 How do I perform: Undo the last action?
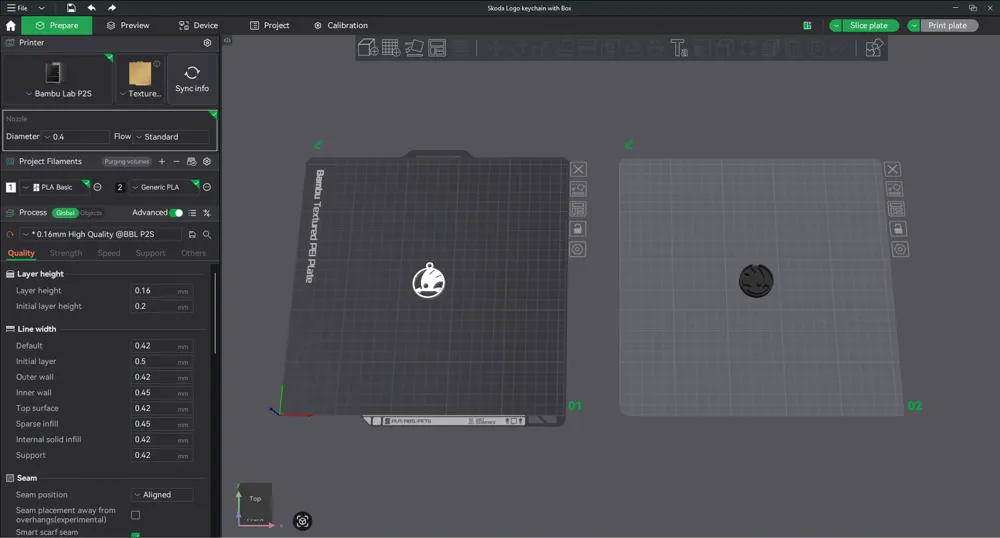tap(91, 8)
